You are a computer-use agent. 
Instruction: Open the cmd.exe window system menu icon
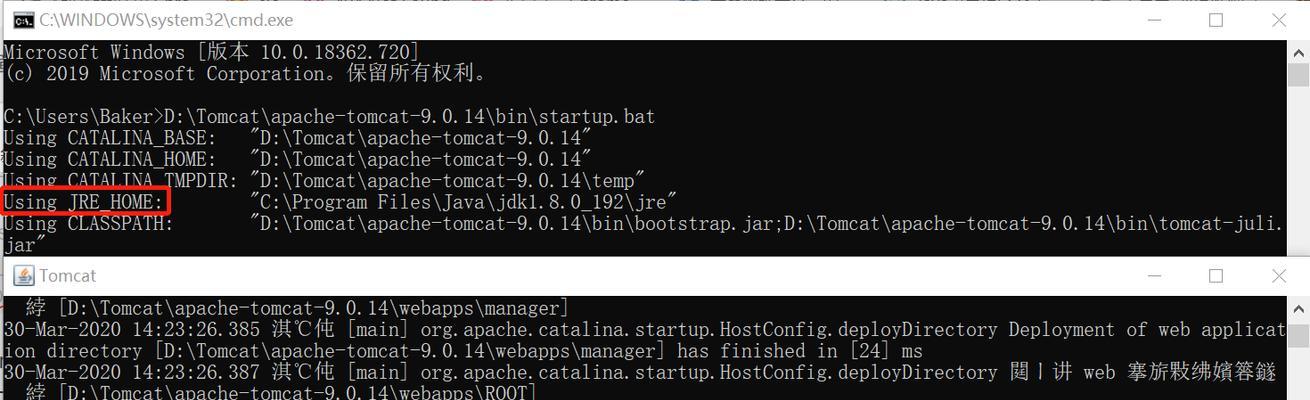click(x=23, y=20)
